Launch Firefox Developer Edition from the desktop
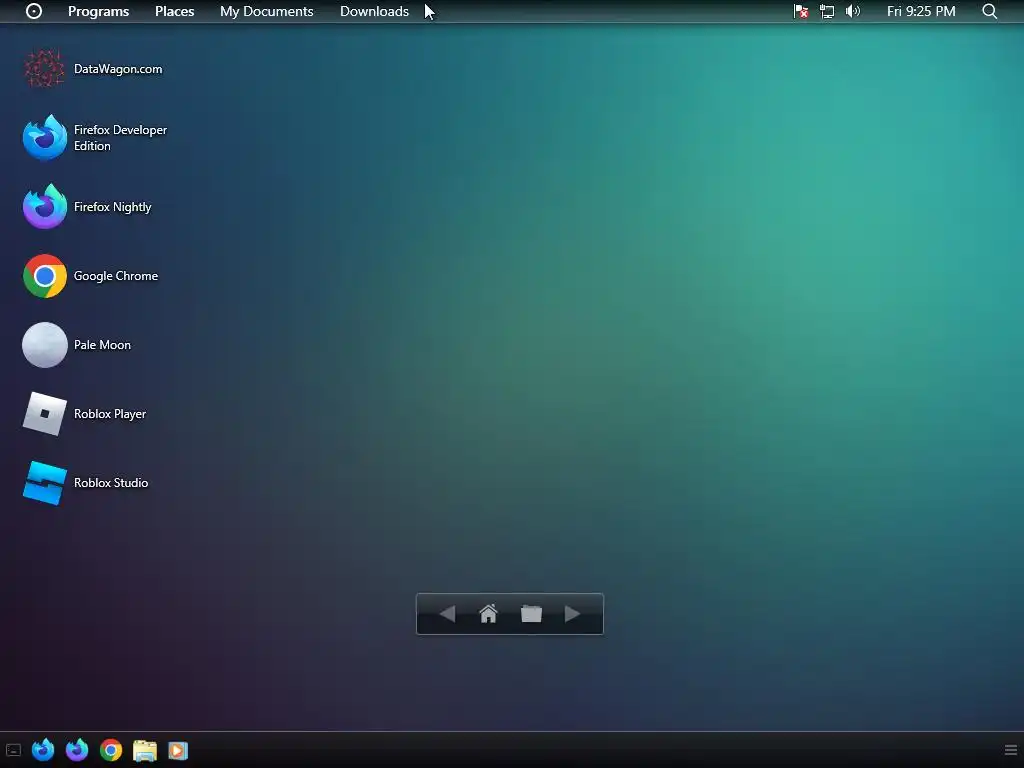 (x=95, y=138)
